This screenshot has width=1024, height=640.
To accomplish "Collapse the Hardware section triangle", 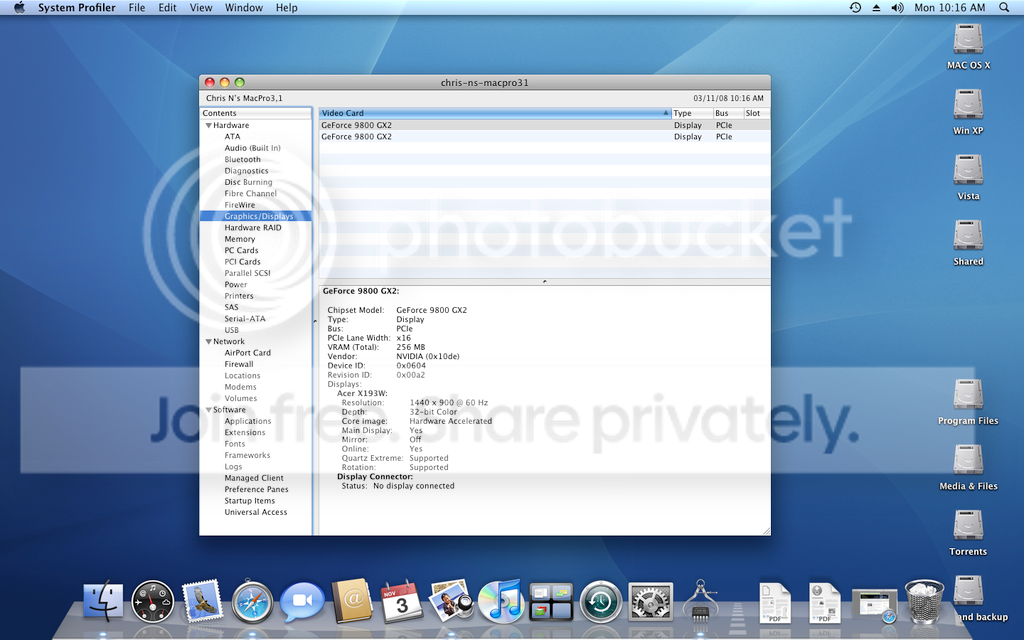I will (x=208, y=125).
